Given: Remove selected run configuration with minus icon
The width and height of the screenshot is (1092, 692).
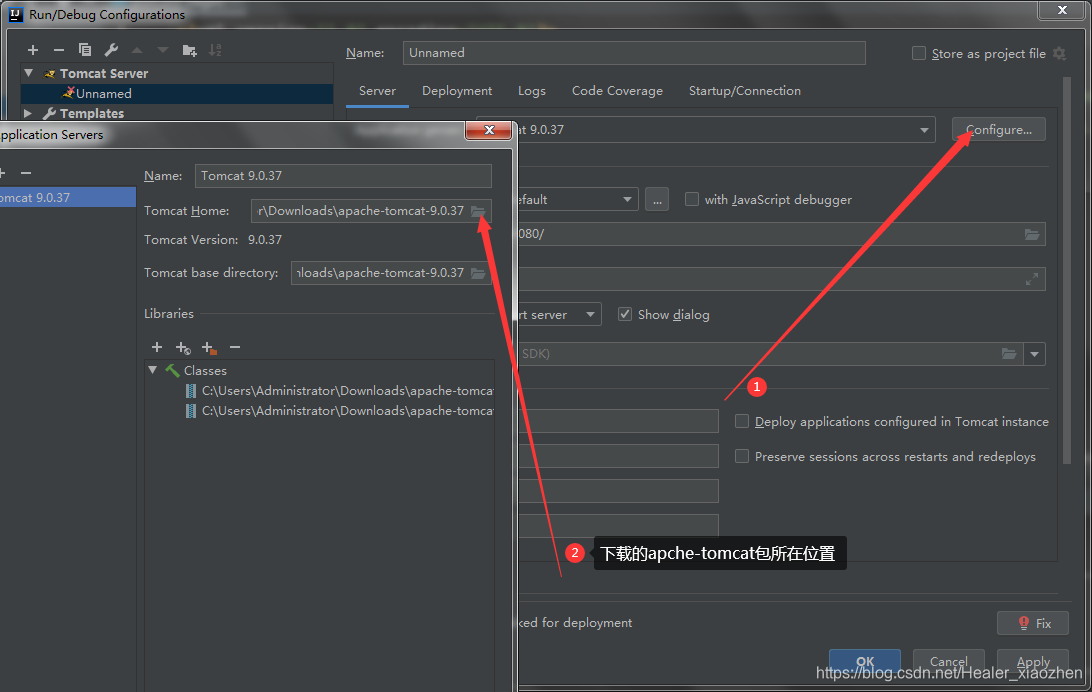Looking at the screenshot, I should (x=58, y=50).
